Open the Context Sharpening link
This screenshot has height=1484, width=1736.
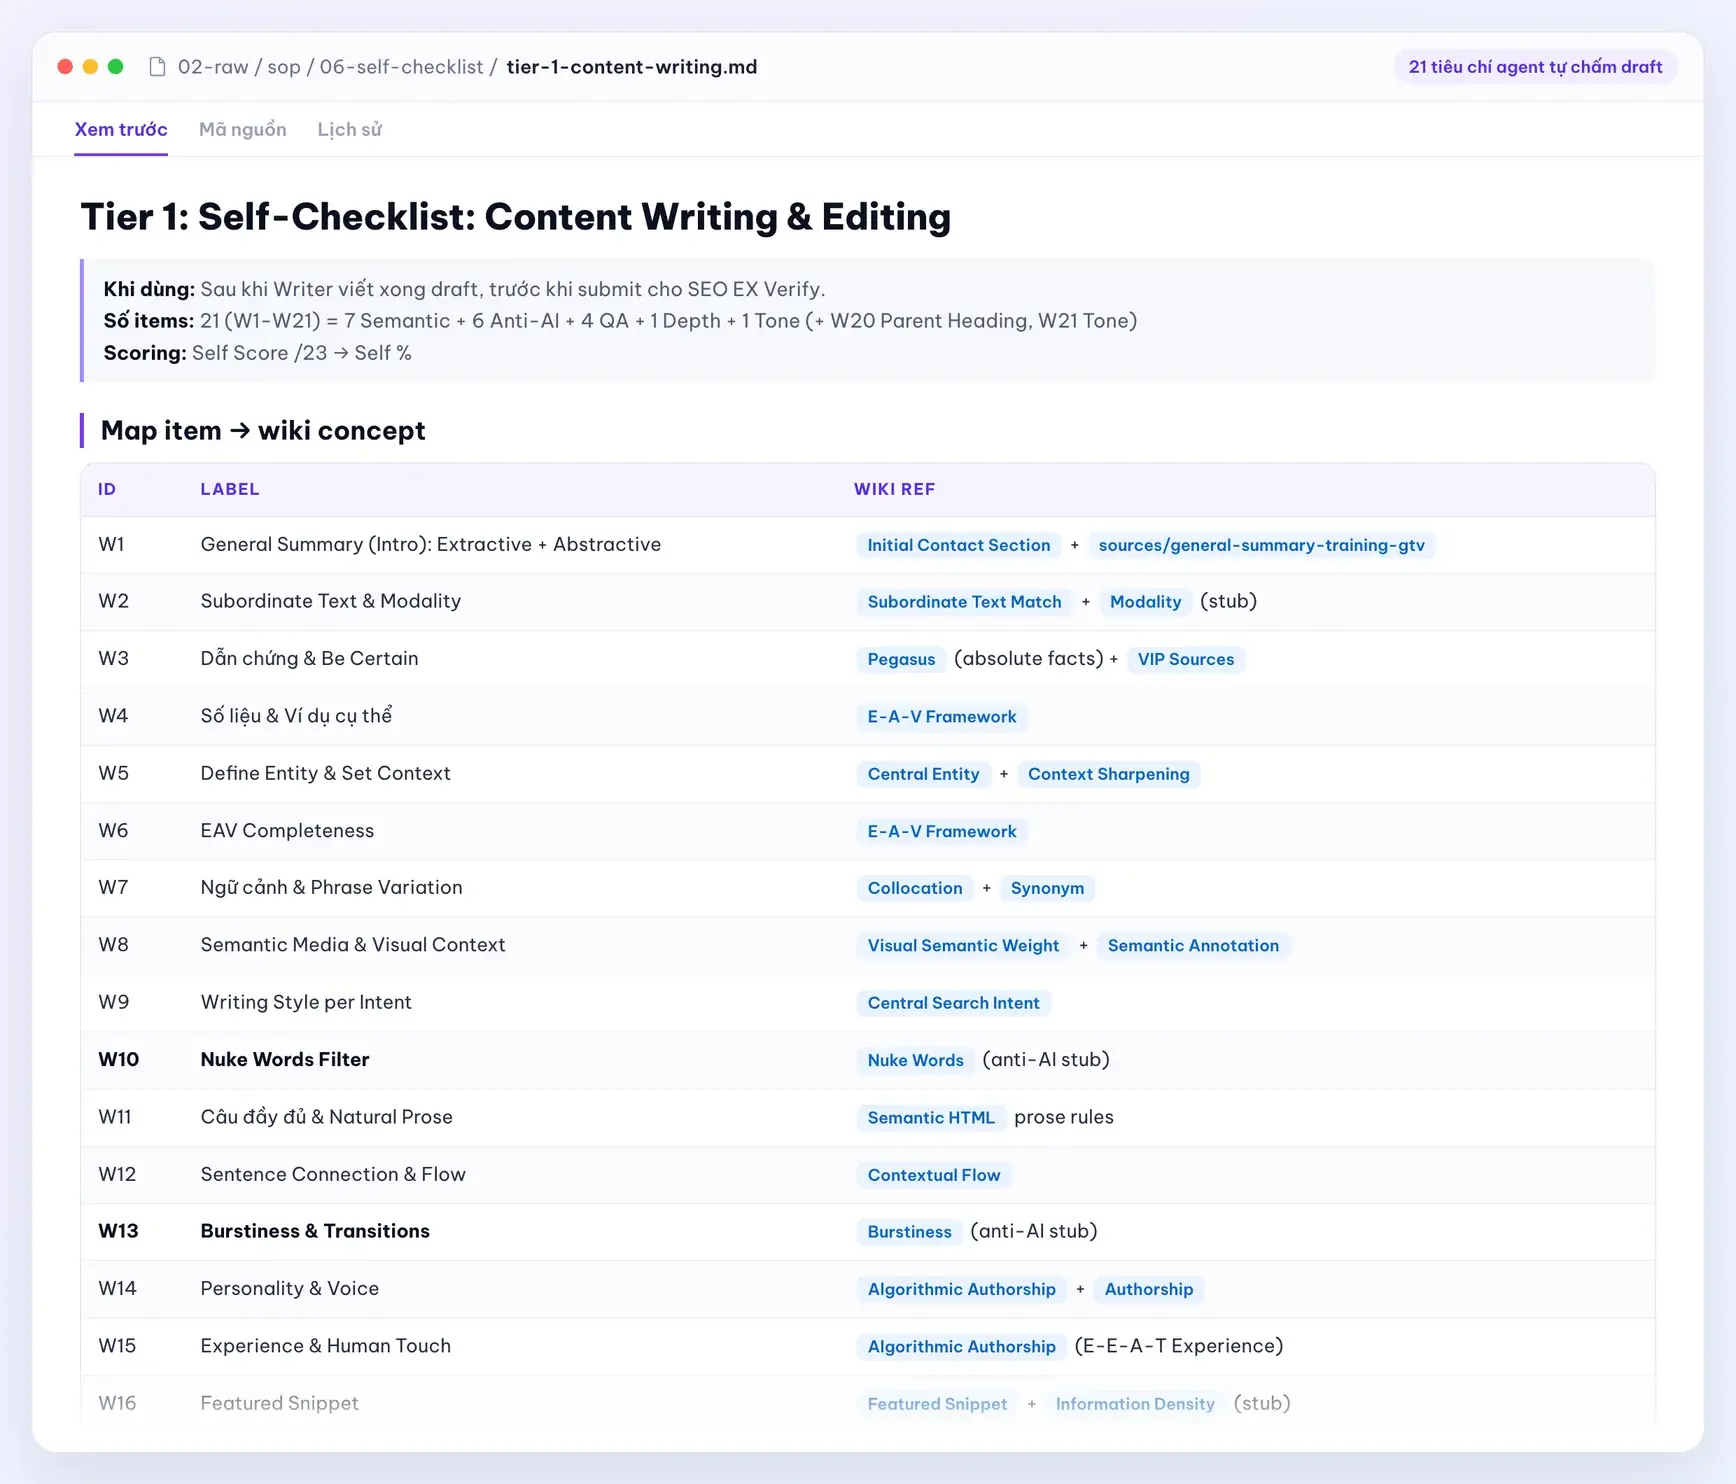[x=1108, y=774]
